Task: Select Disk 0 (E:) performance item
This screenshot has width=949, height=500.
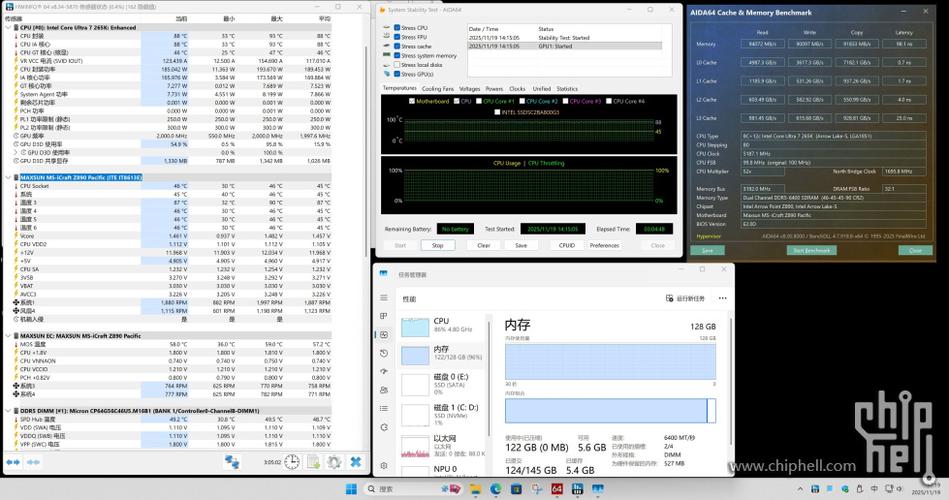Action: point(442,384)
